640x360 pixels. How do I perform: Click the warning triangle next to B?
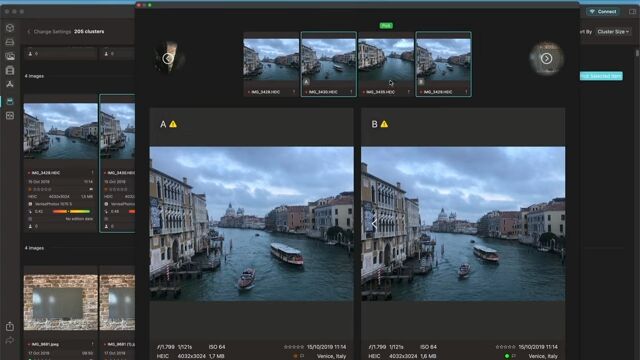point(384,124)
